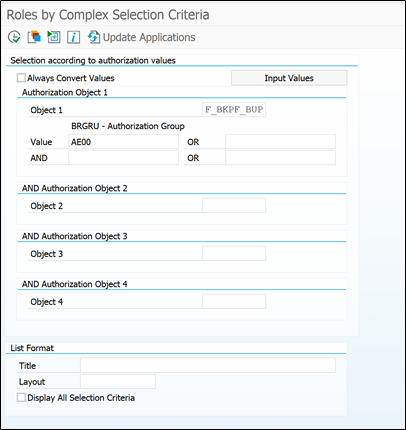Viewport: 406px width, 430px height.
Task: Click the OR field beside Value
Action: 280,142
